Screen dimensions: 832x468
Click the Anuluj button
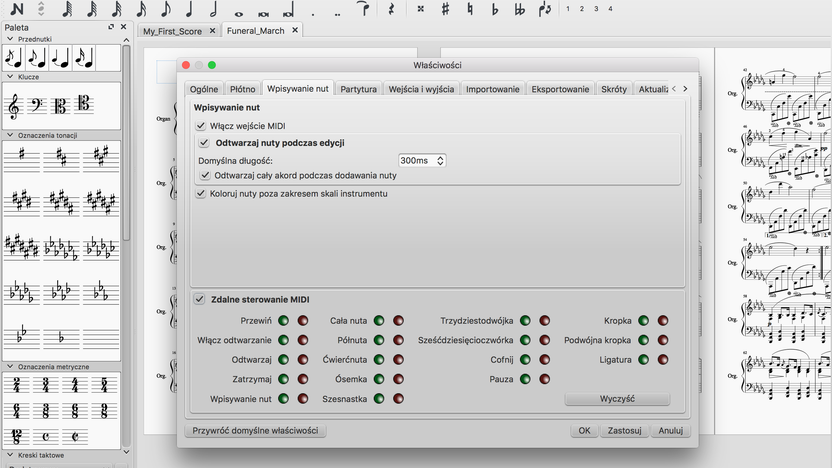[x=671, y=430]
